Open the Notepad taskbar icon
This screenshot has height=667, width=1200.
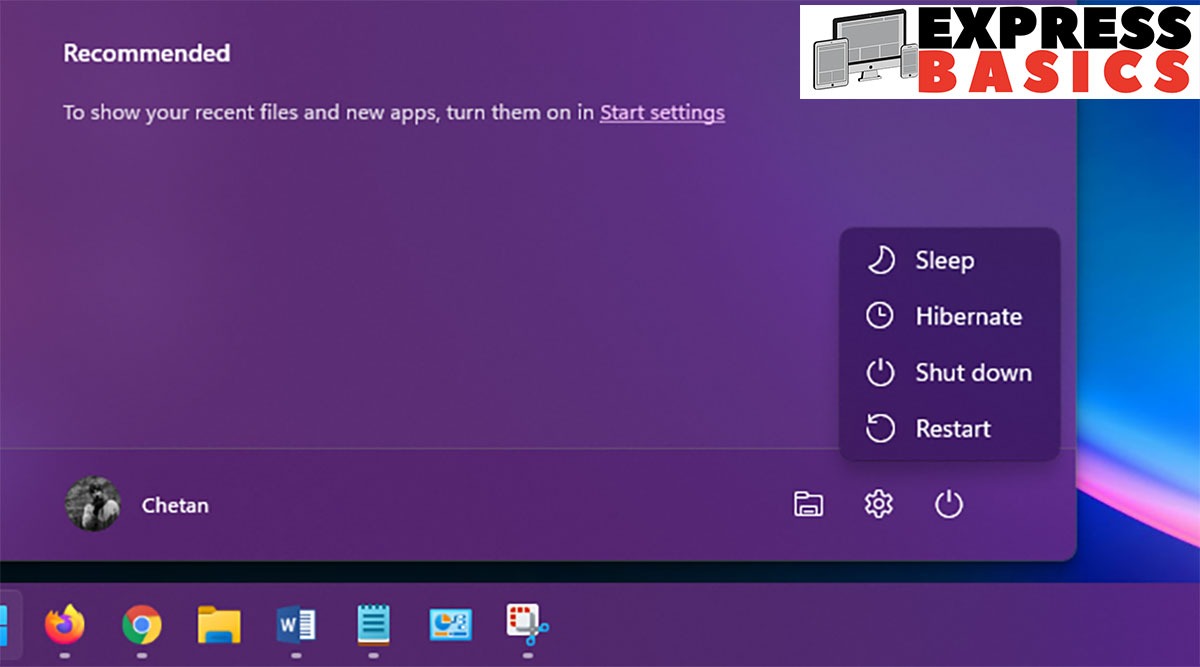pos(373,626)
